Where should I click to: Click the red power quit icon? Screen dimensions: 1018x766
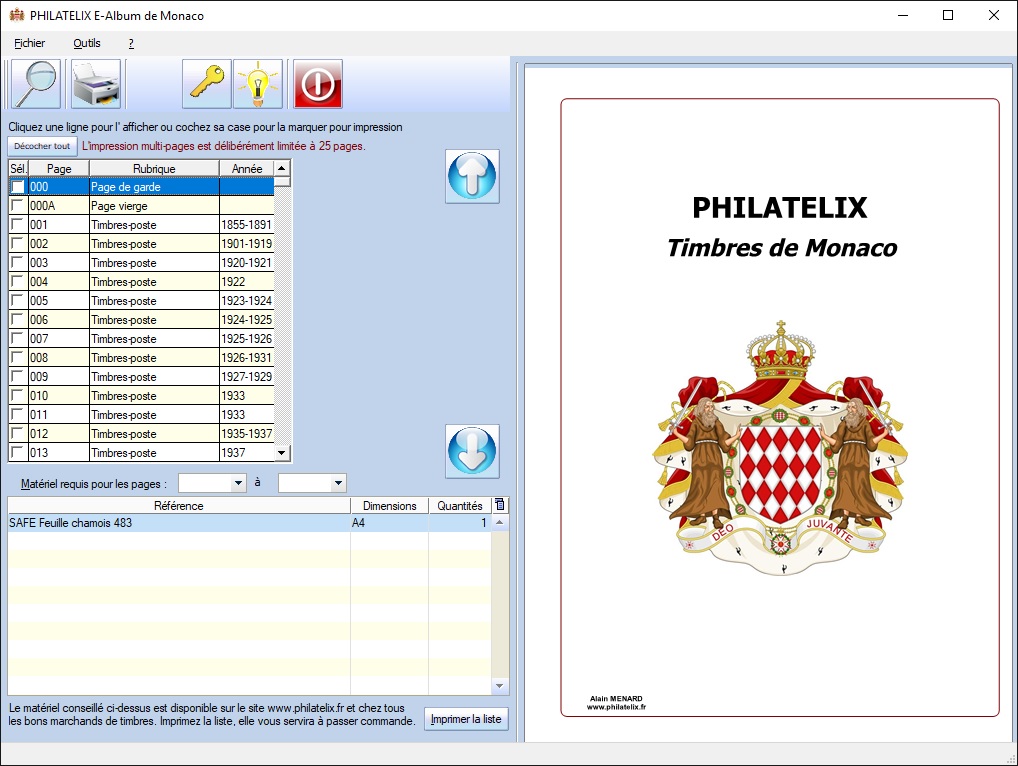coord(318,84)
